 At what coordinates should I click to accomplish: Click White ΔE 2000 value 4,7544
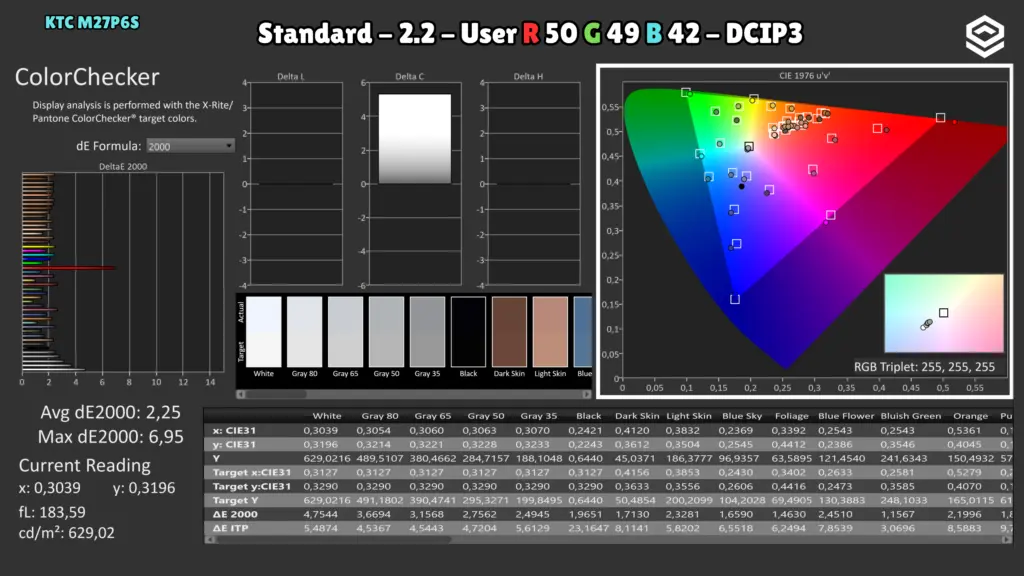click(322, 514)
